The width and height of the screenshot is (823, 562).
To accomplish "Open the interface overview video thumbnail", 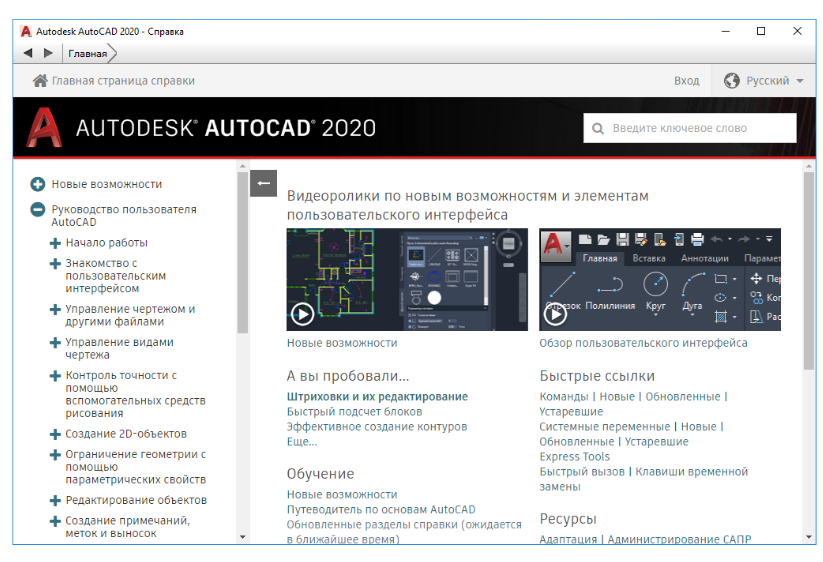I will (660, 279).
